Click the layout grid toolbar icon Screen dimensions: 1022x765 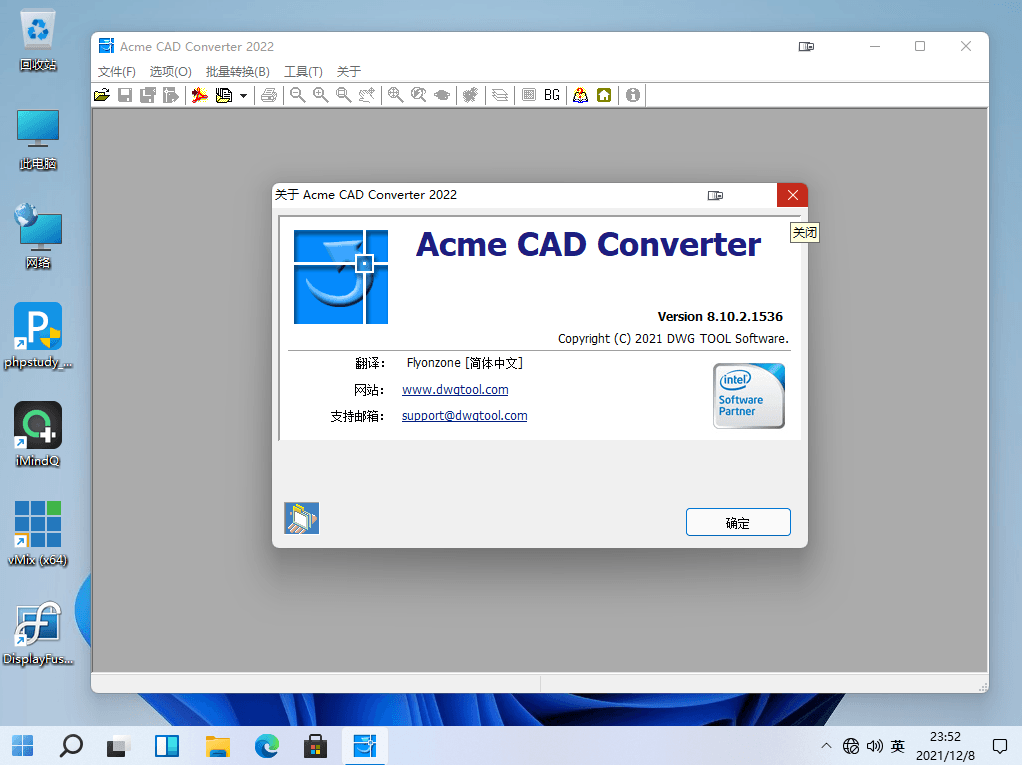529,95
